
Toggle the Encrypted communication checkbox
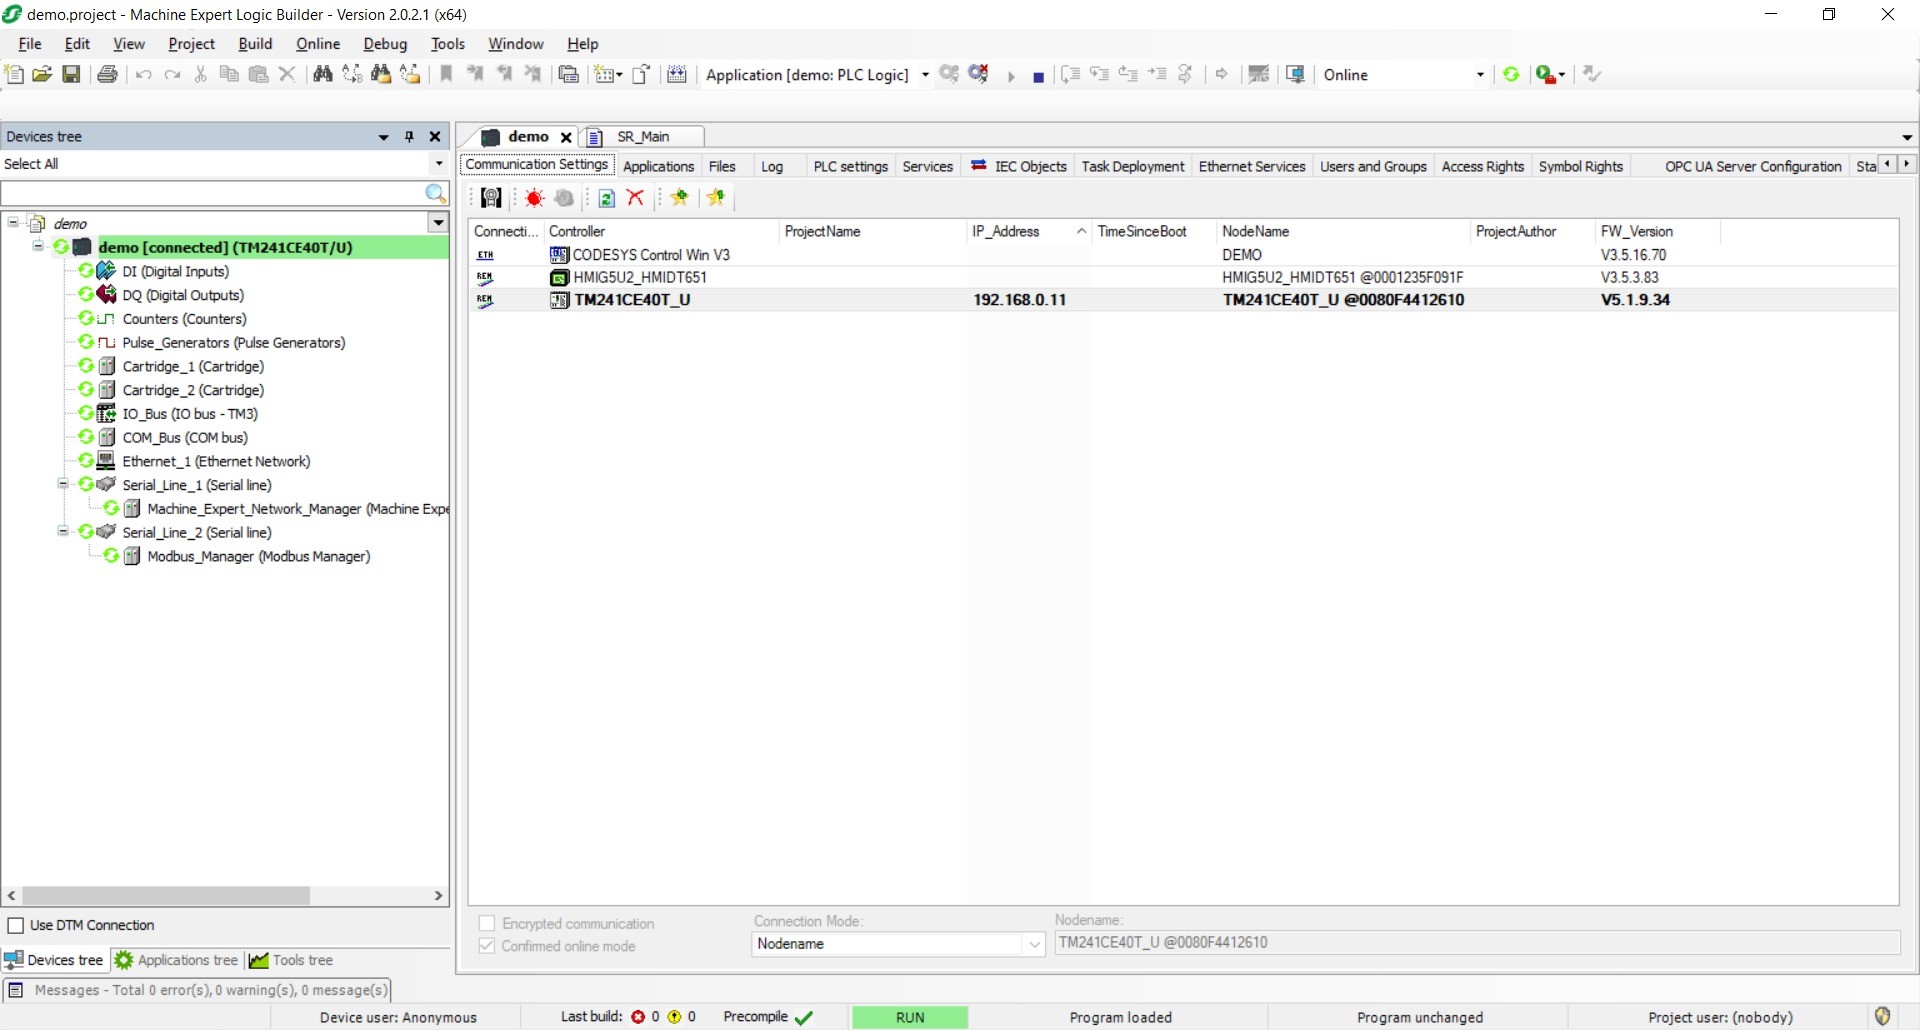pos(487,923)
